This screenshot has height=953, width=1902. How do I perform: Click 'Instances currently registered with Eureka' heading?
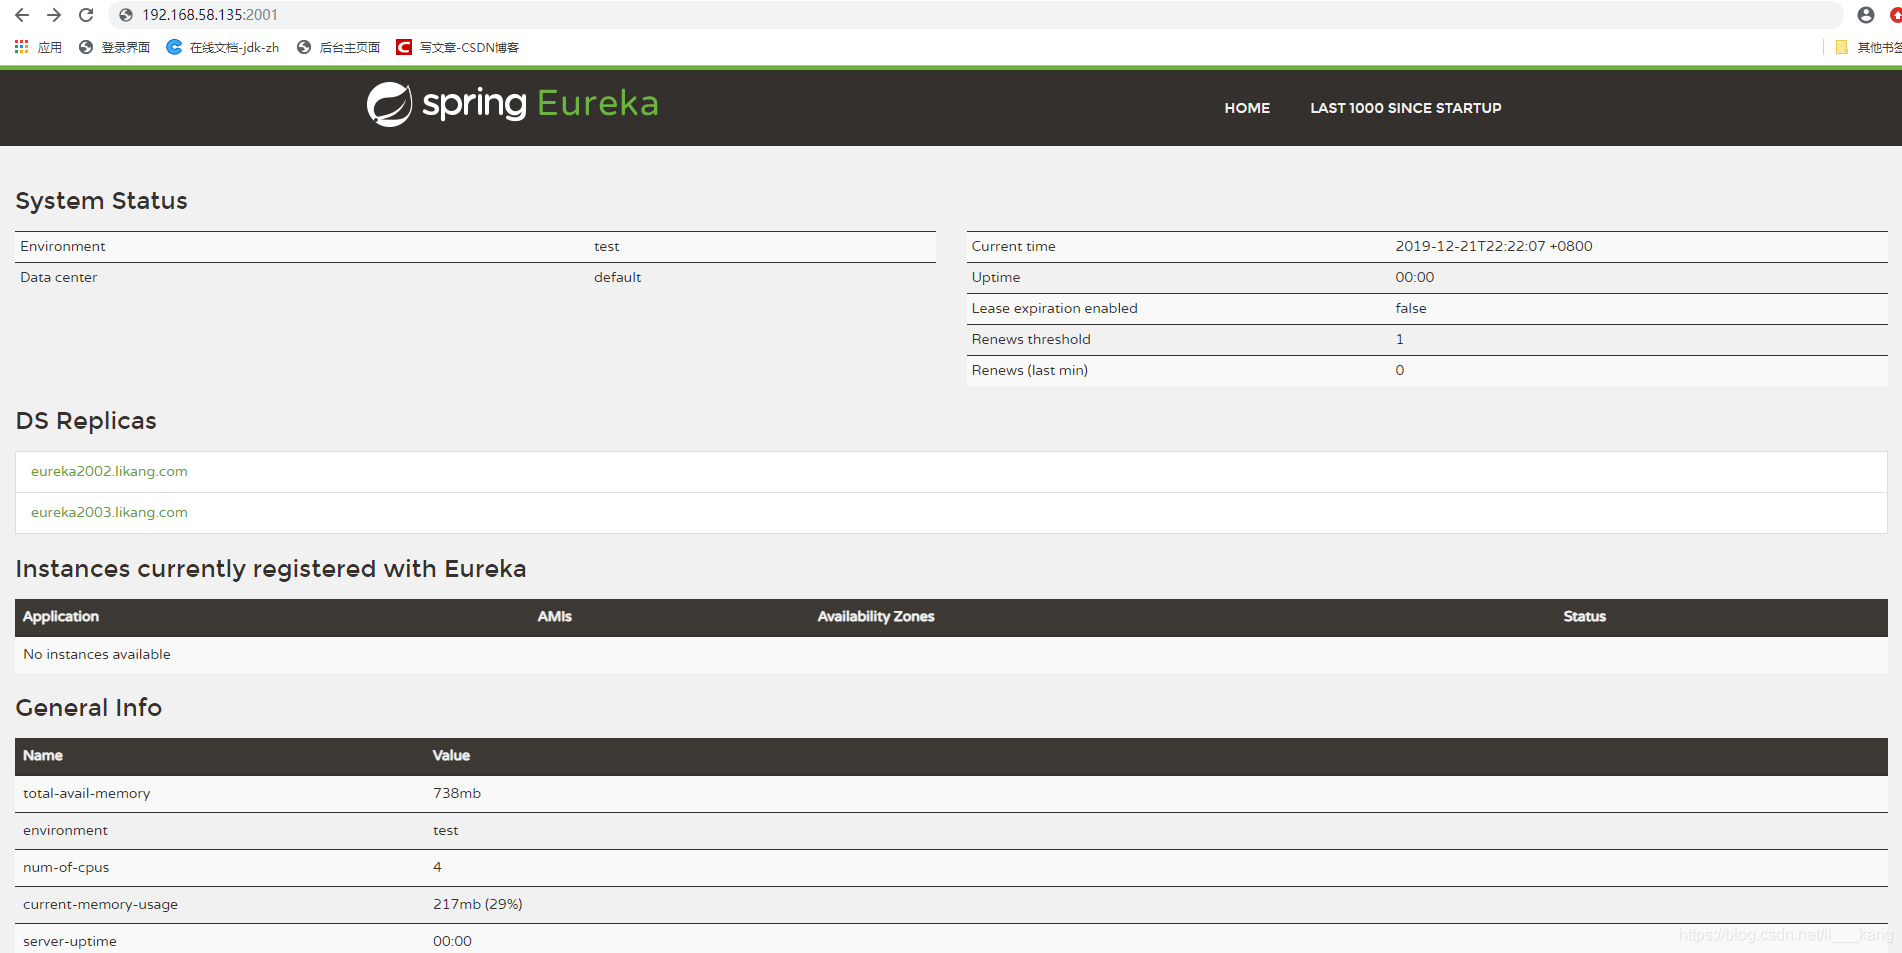tap(271, 569)
